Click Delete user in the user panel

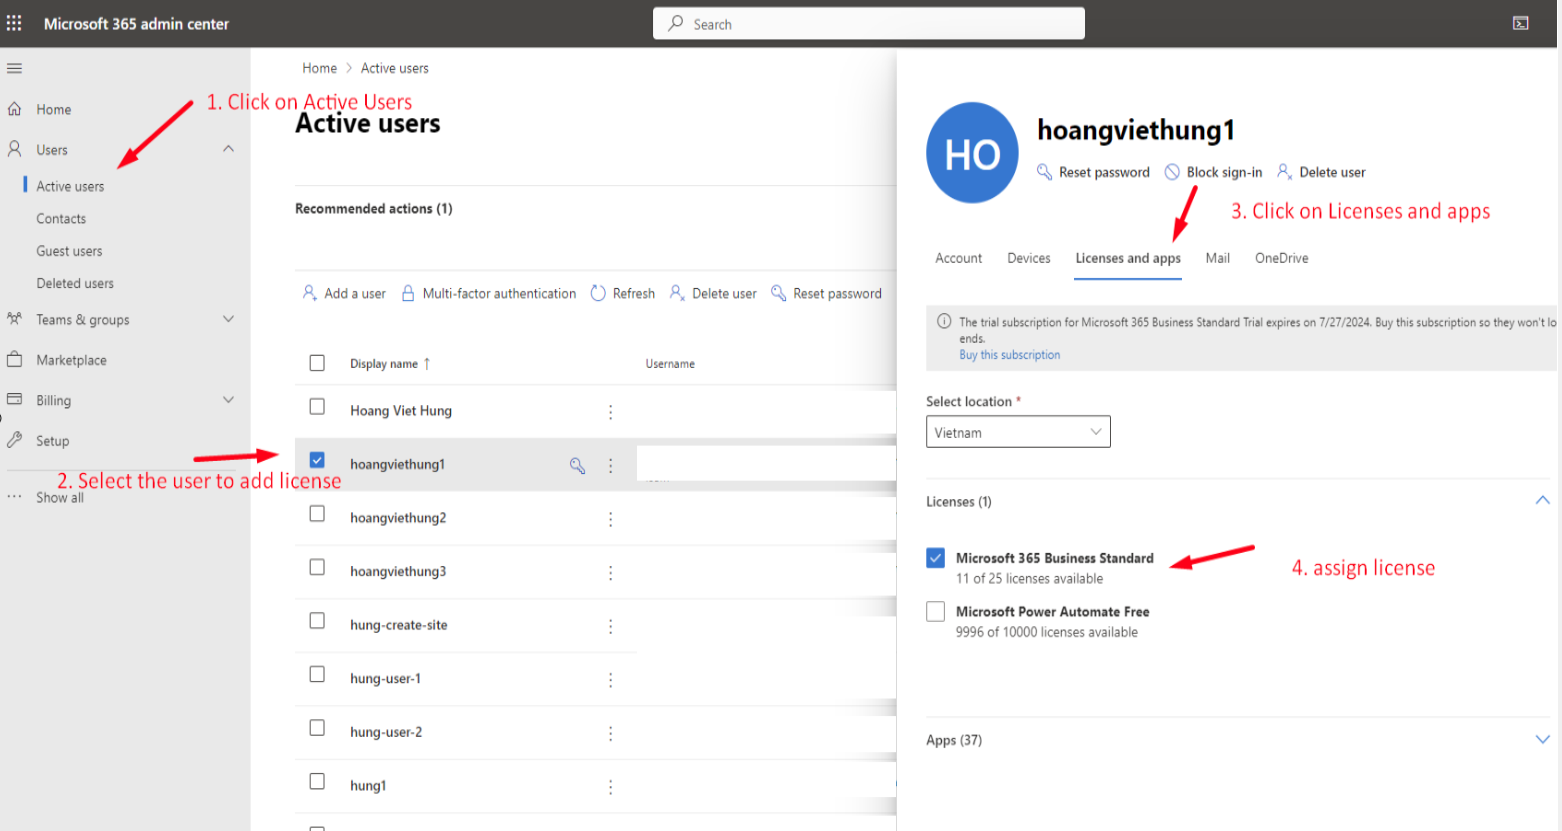click(1321, 172)
